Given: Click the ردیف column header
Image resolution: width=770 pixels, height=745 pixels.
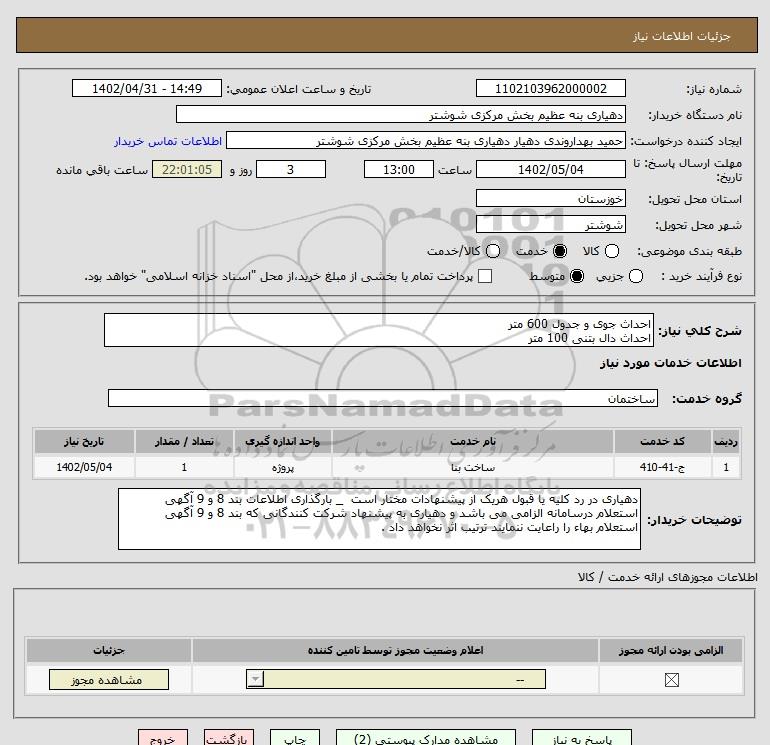Looking at the screenshot, I should tap(726, 441).
